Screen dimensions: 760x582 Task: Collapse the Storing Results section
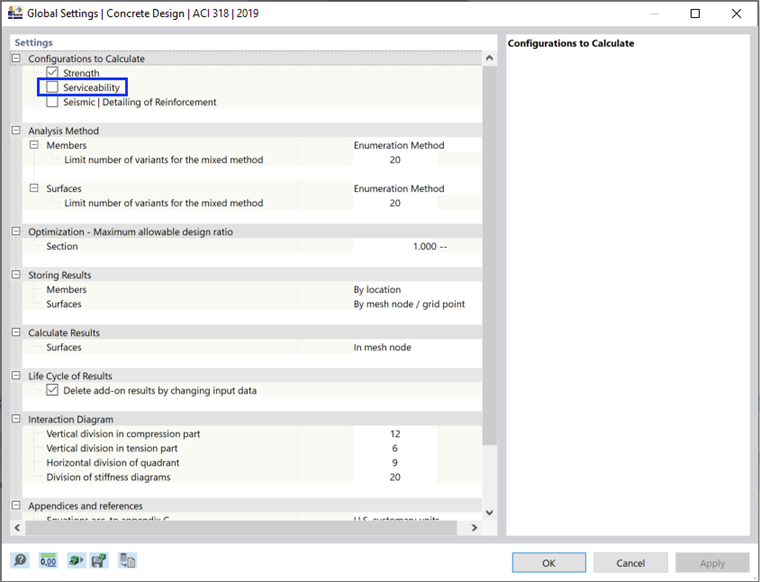[x=16, y=275]
